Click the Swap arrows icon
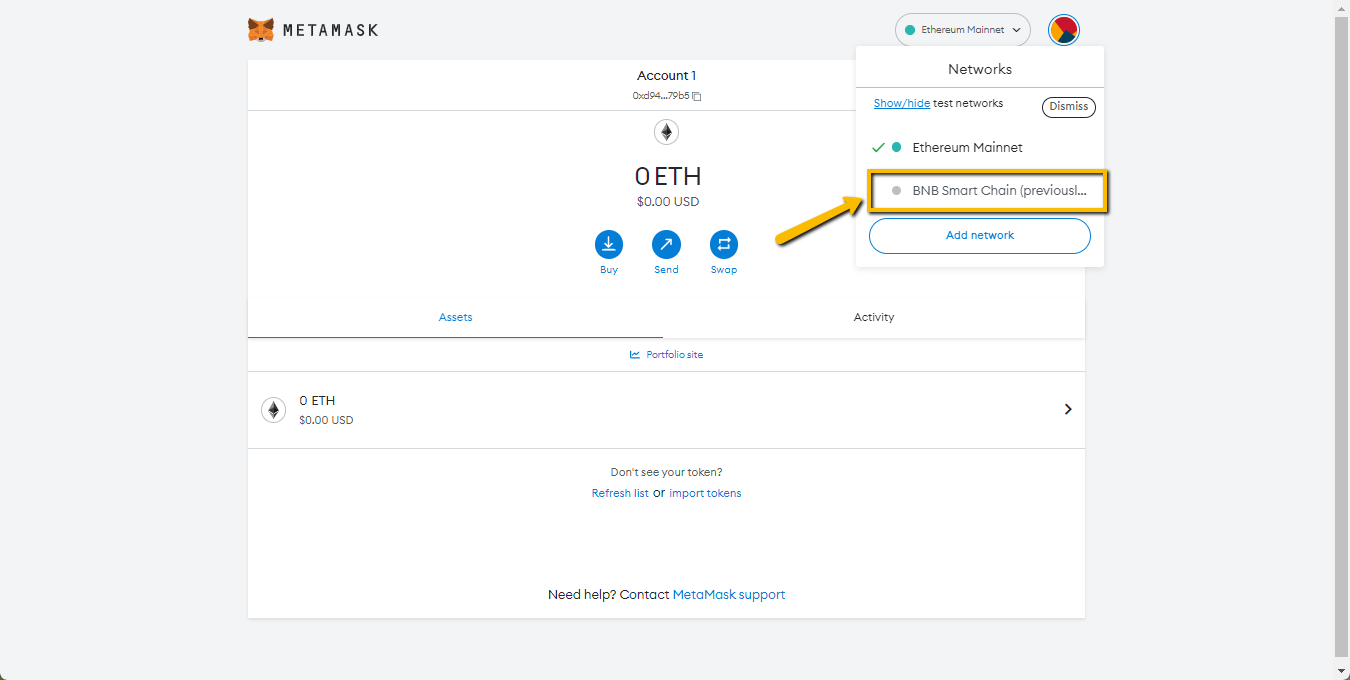 pyautogui.click(x=724, y=244)
